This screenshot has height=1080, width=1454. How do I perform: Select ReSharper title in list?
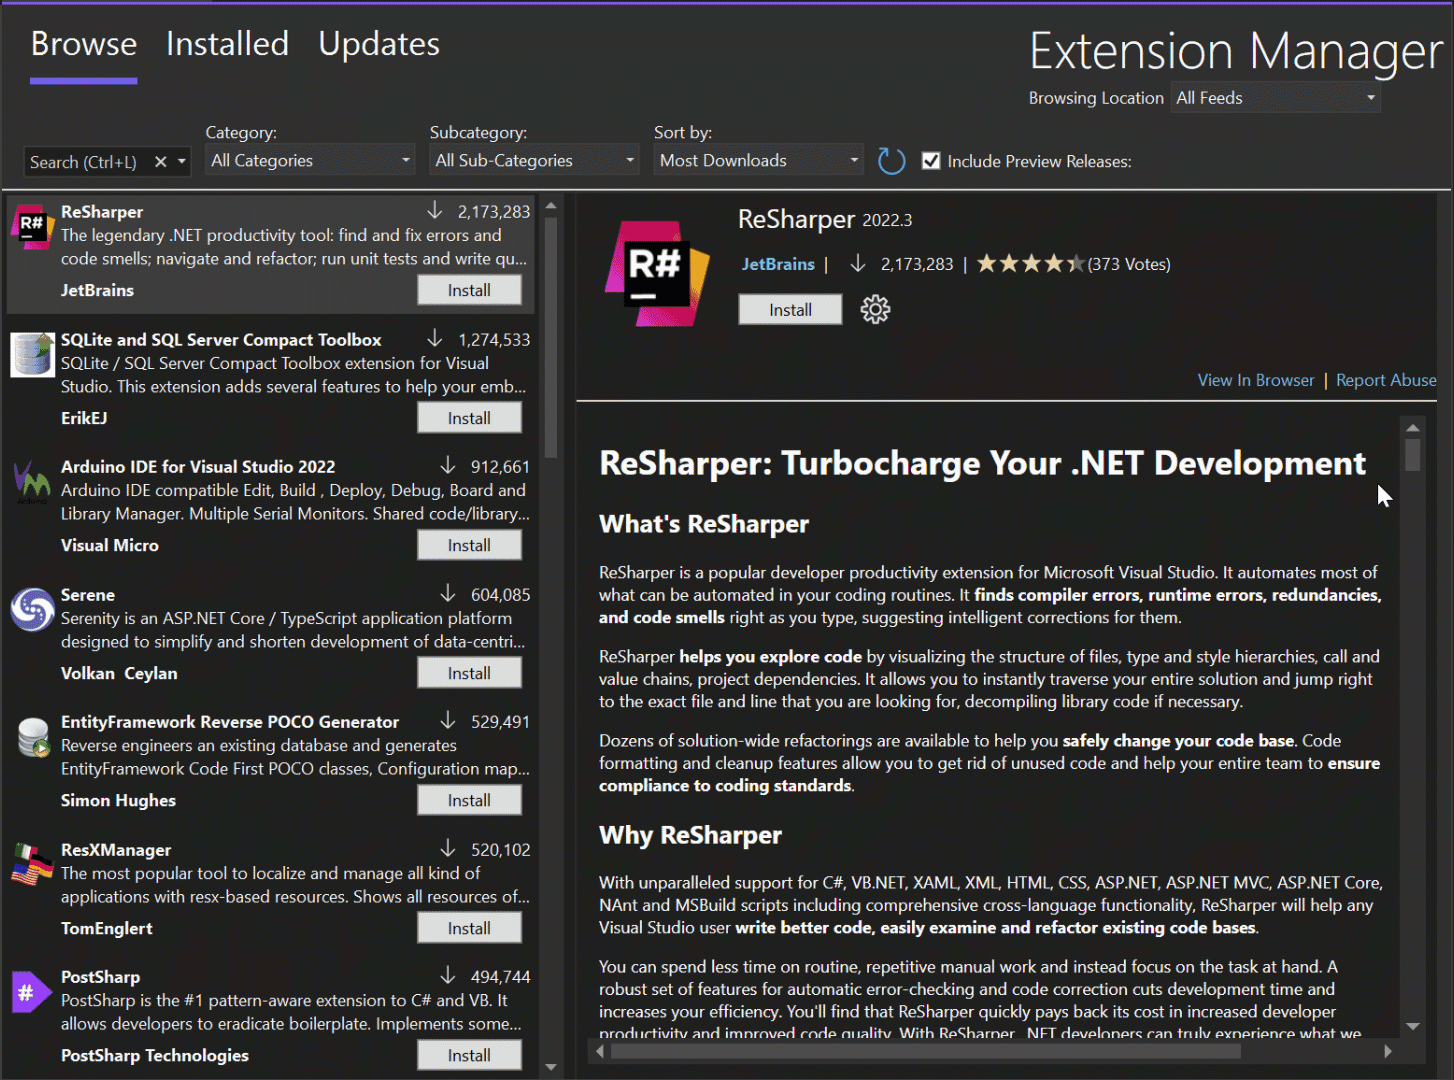point(102,212)
